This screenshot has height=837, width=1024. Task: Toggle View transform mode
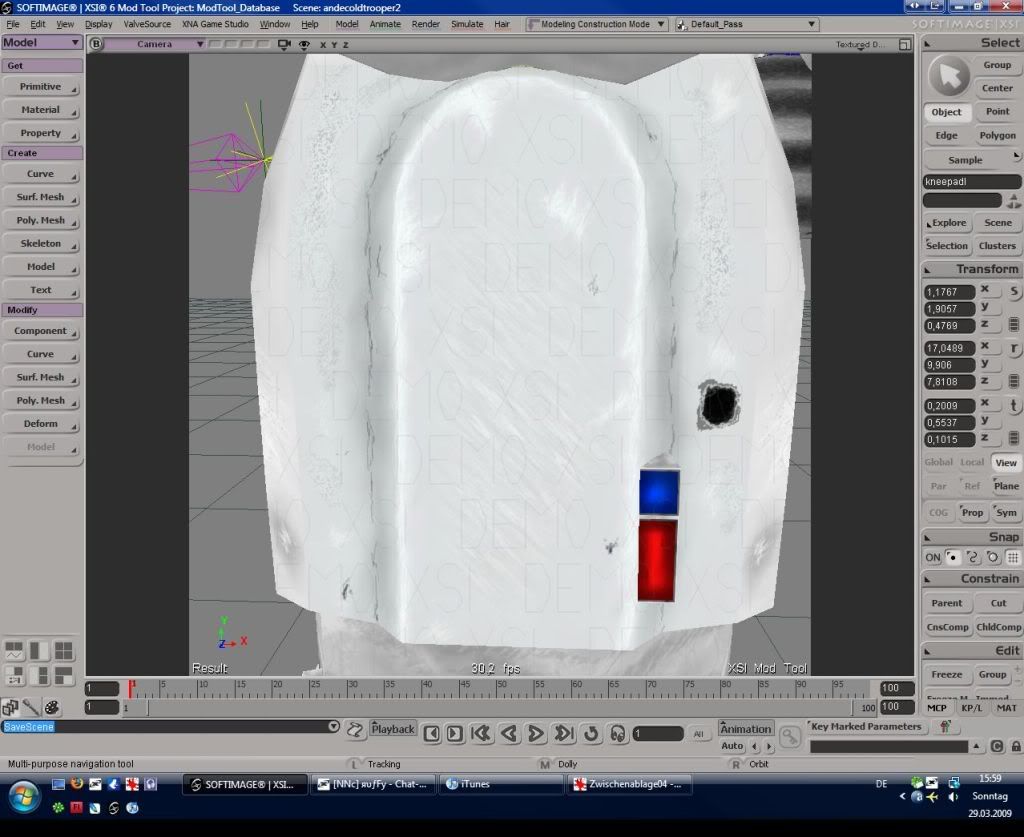(1006, 462)
